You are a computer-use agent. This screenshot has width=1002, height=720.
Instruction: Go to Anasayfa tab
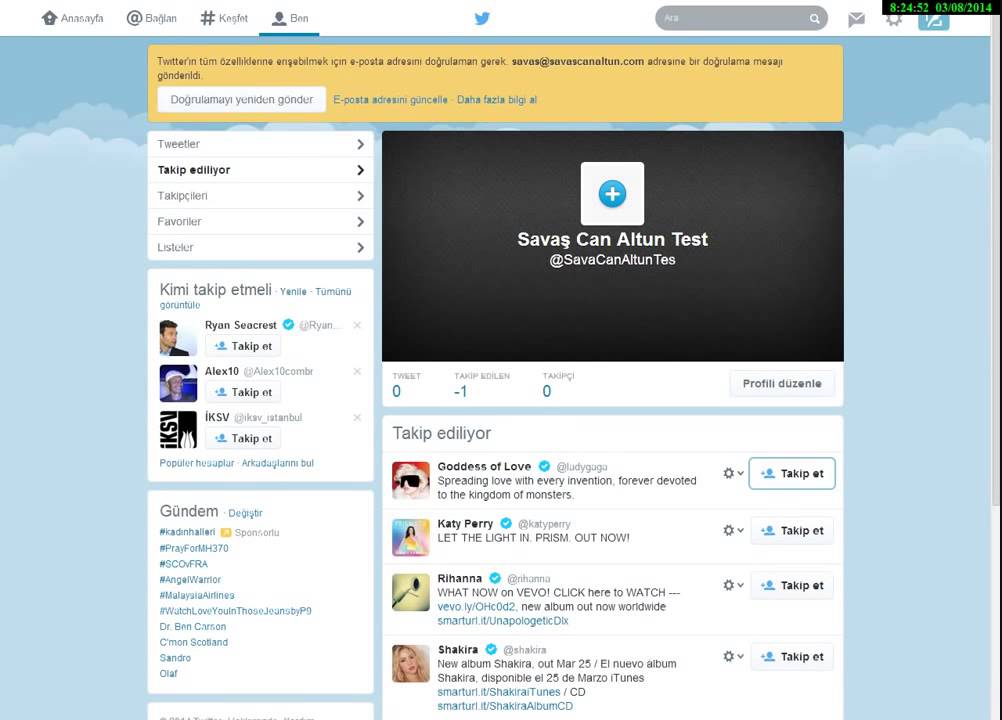tap(72, 18)
